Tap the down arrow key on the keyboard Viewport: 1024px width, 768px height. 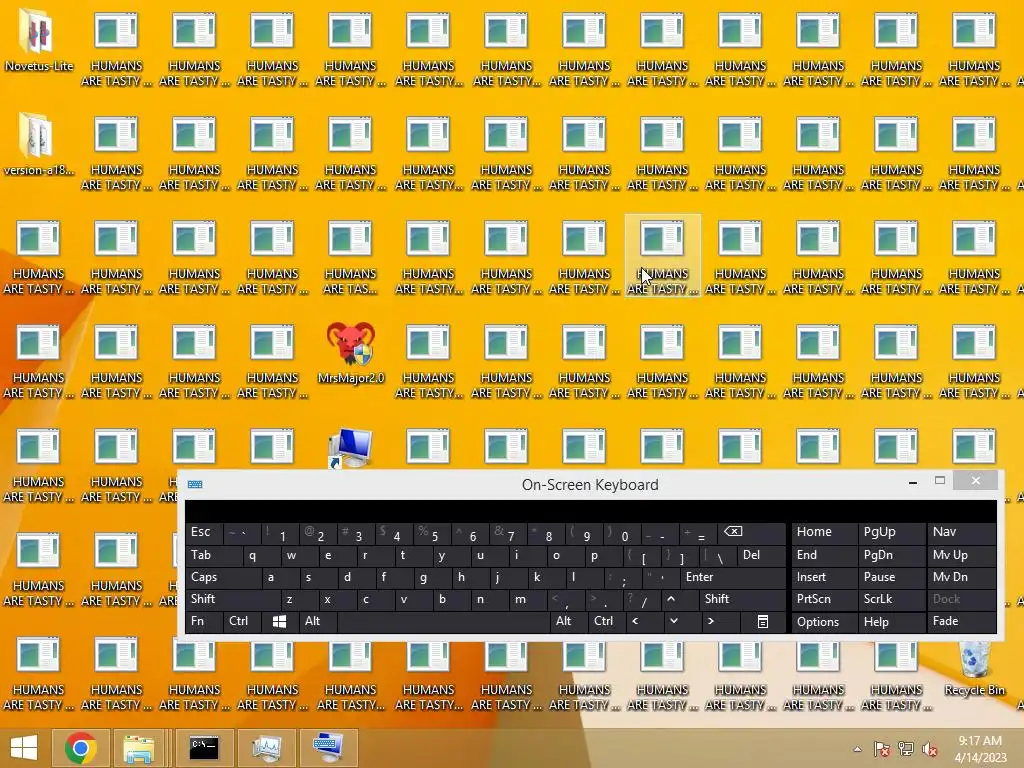coord(682,622)
